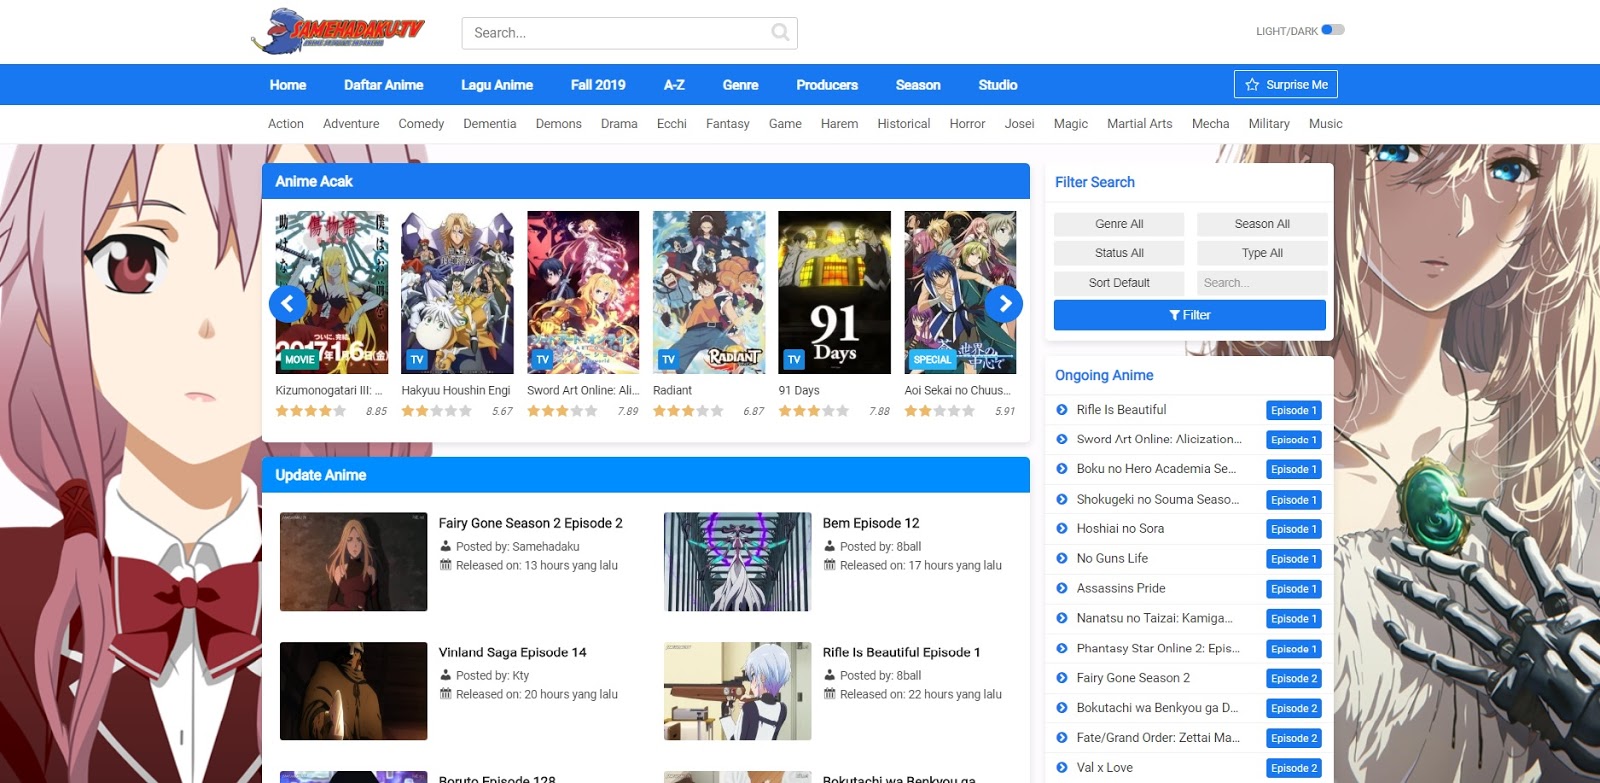Click Episode 1 badge for Nanatsu no Taizai
Image resolution: width=1600 pixels, height=783 pixels.
point(1294,619)
